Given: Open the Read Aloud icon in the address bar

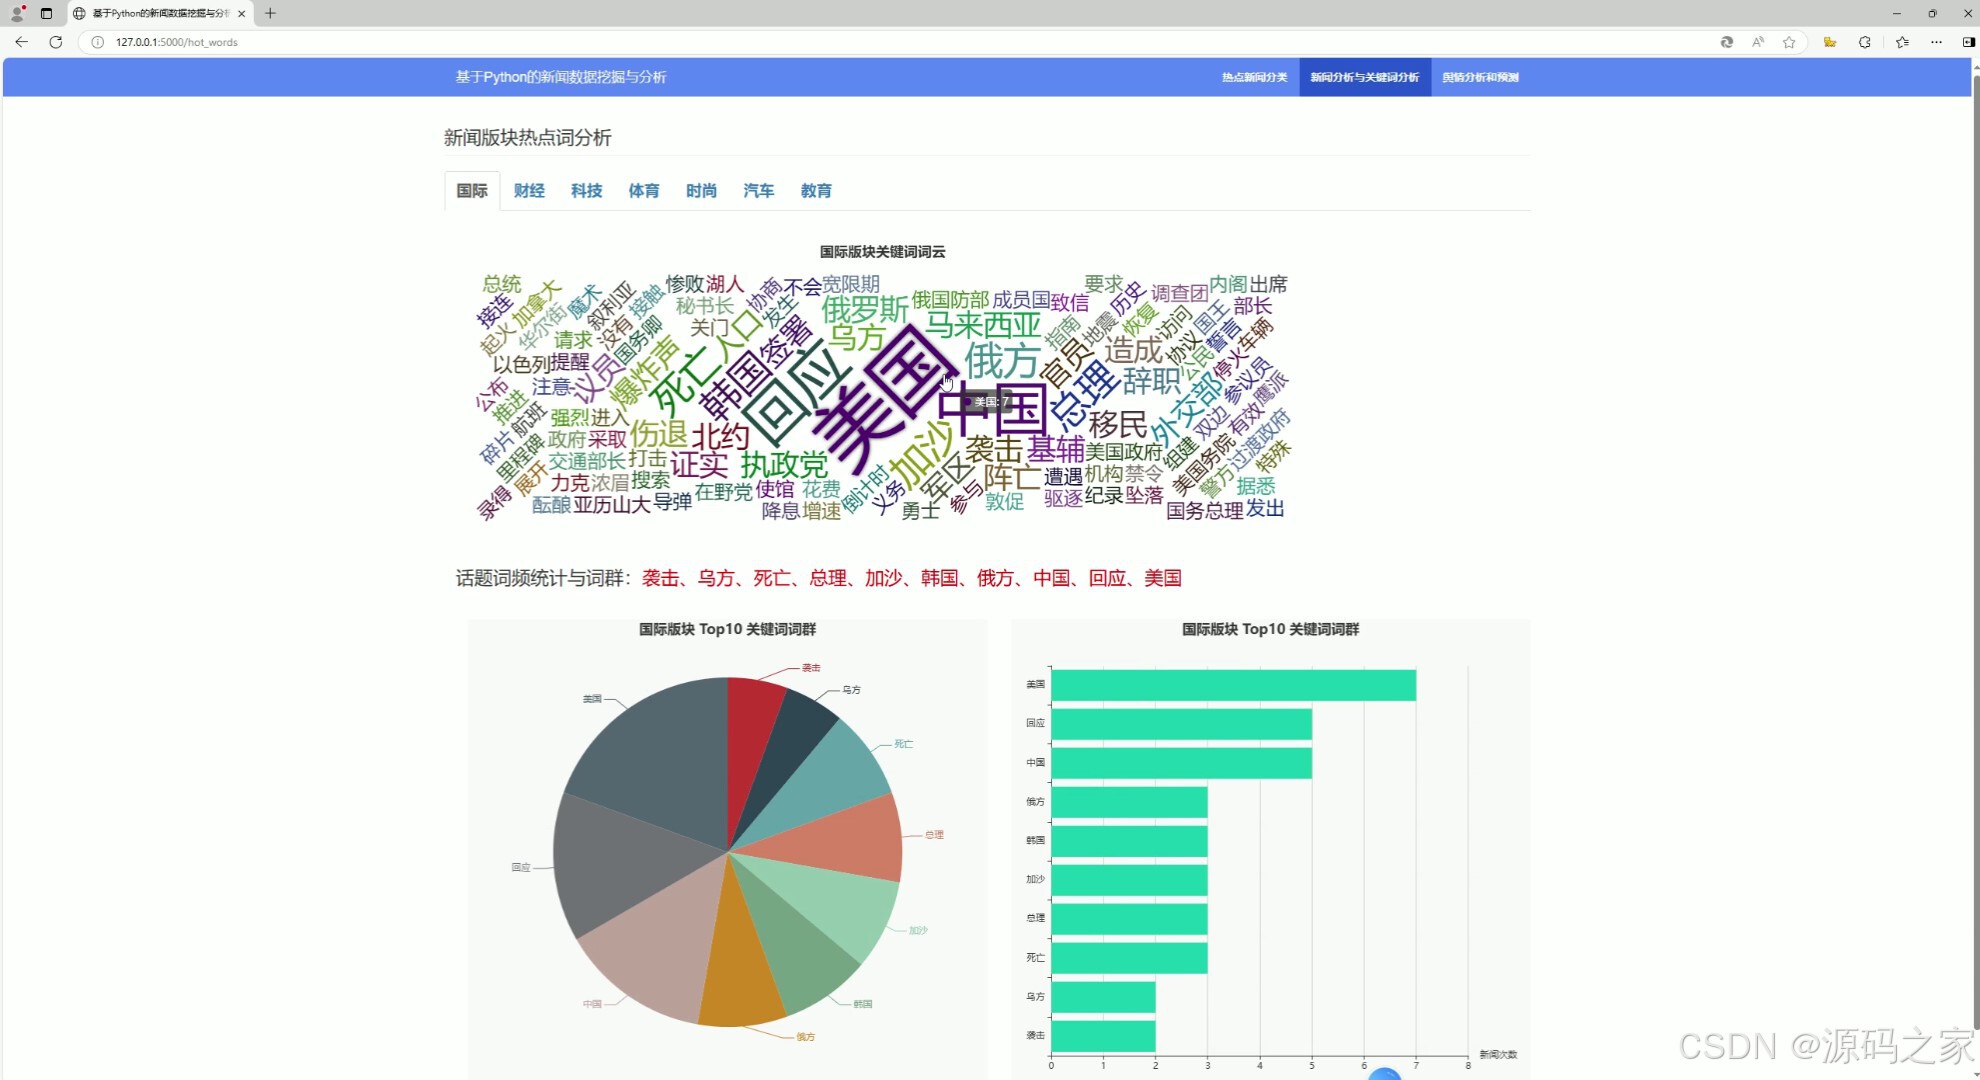Looking at the screenshot, I should (1757, 42).
